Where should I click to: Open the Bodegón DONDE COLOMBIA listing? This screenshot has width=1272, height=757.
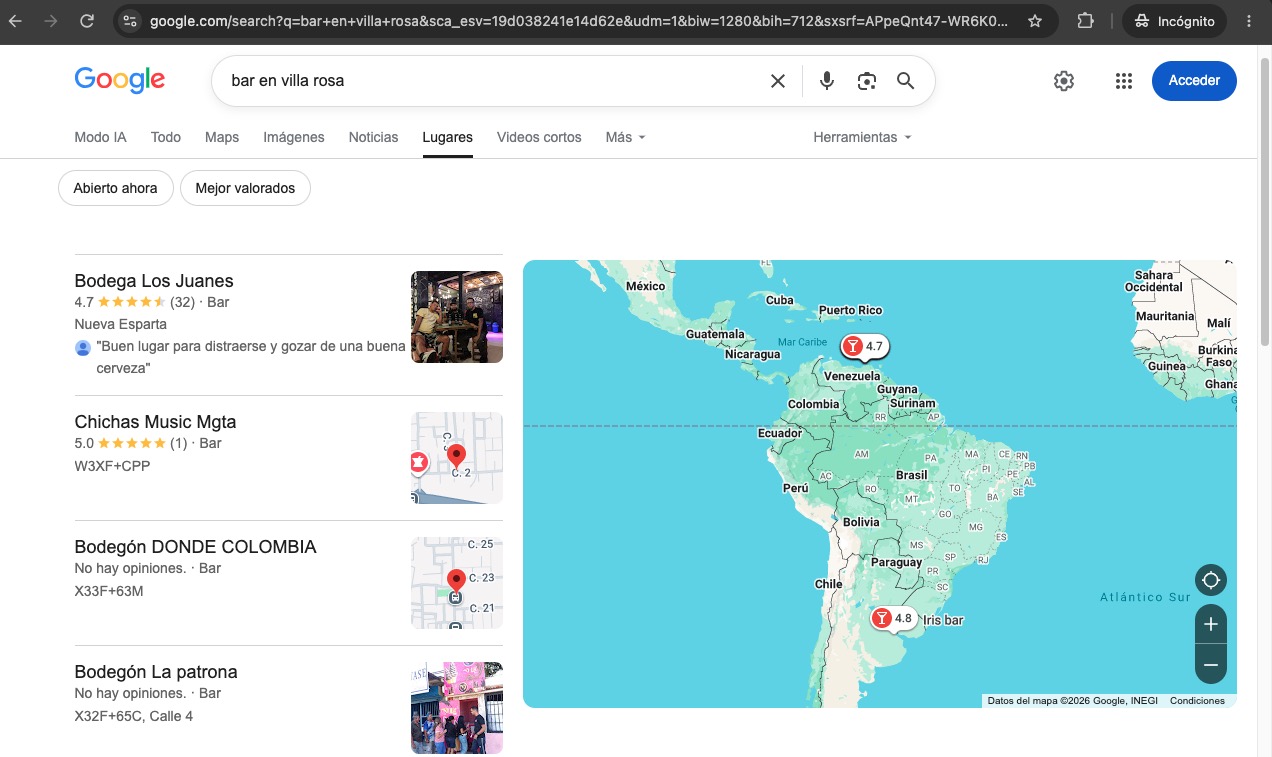click(195, 547)
